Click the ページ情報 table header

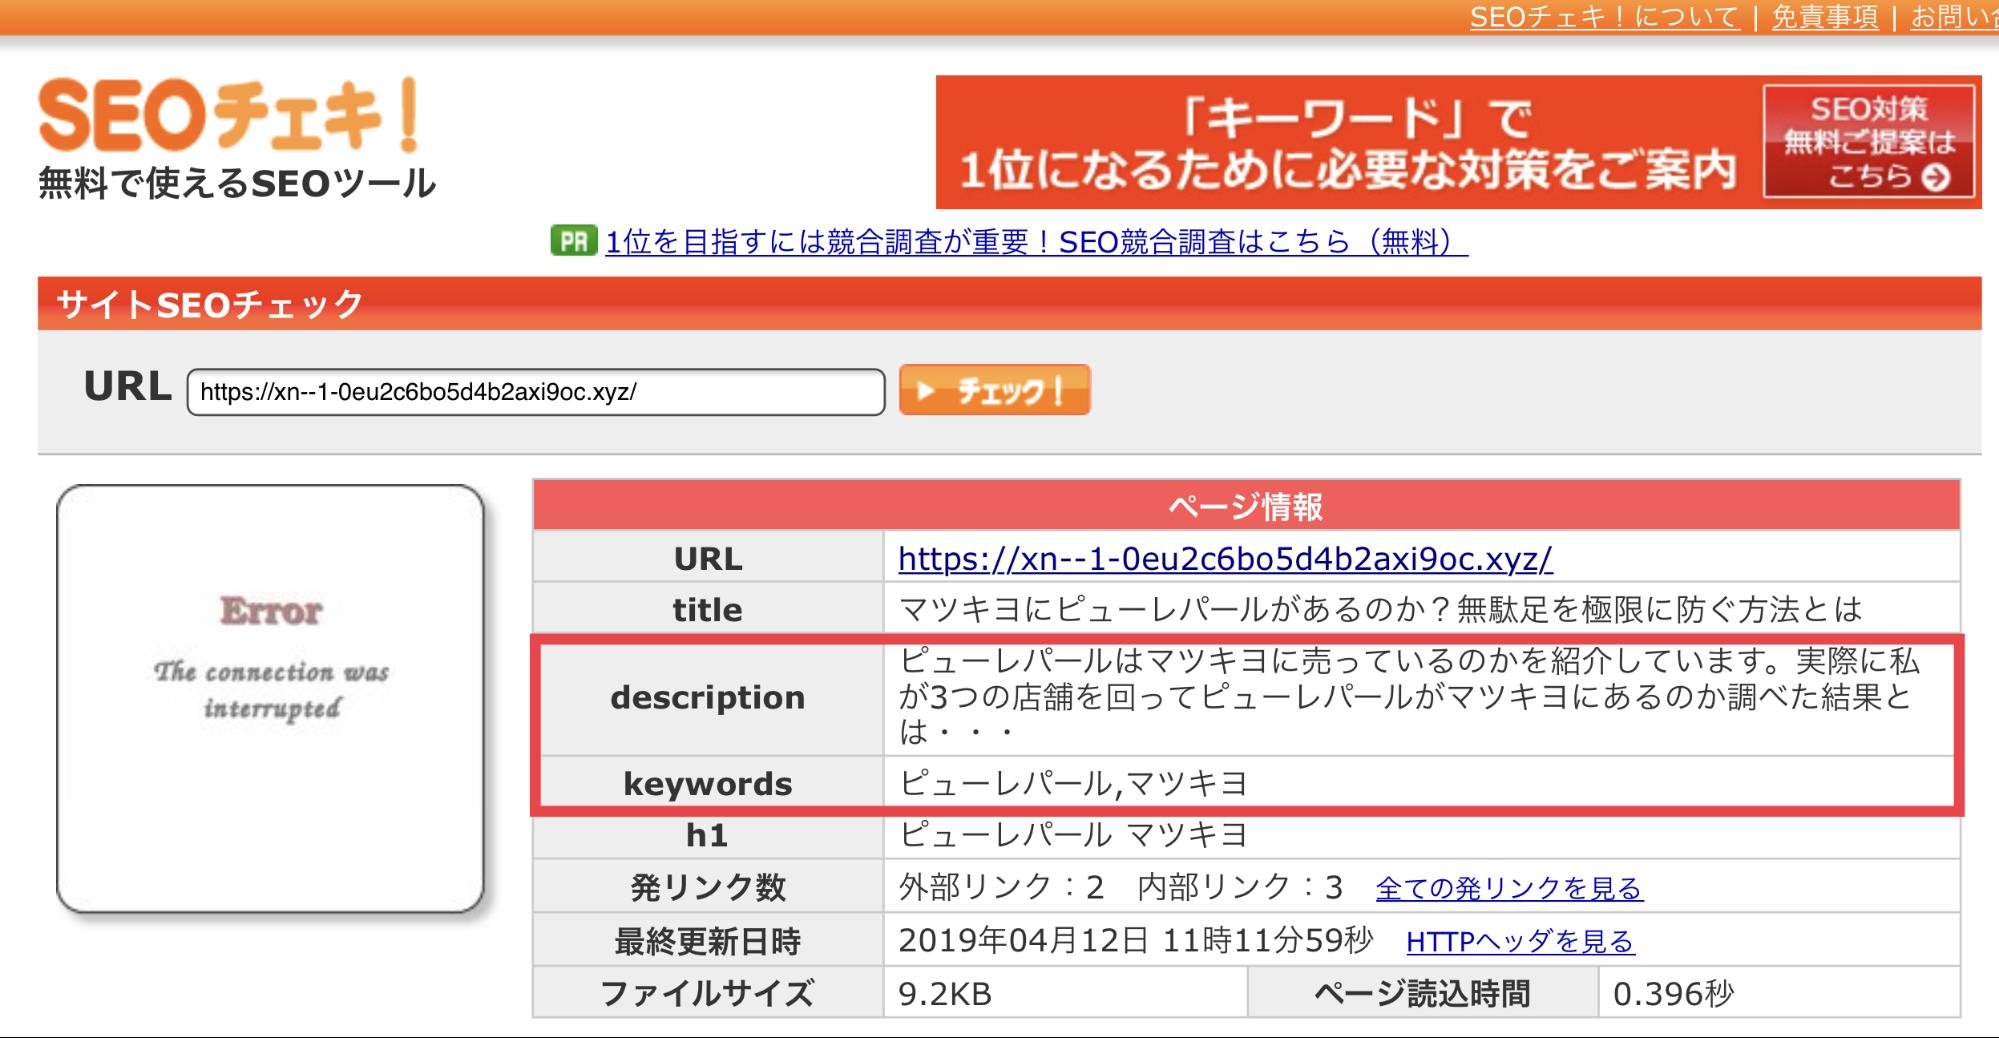pos(1246,506)
